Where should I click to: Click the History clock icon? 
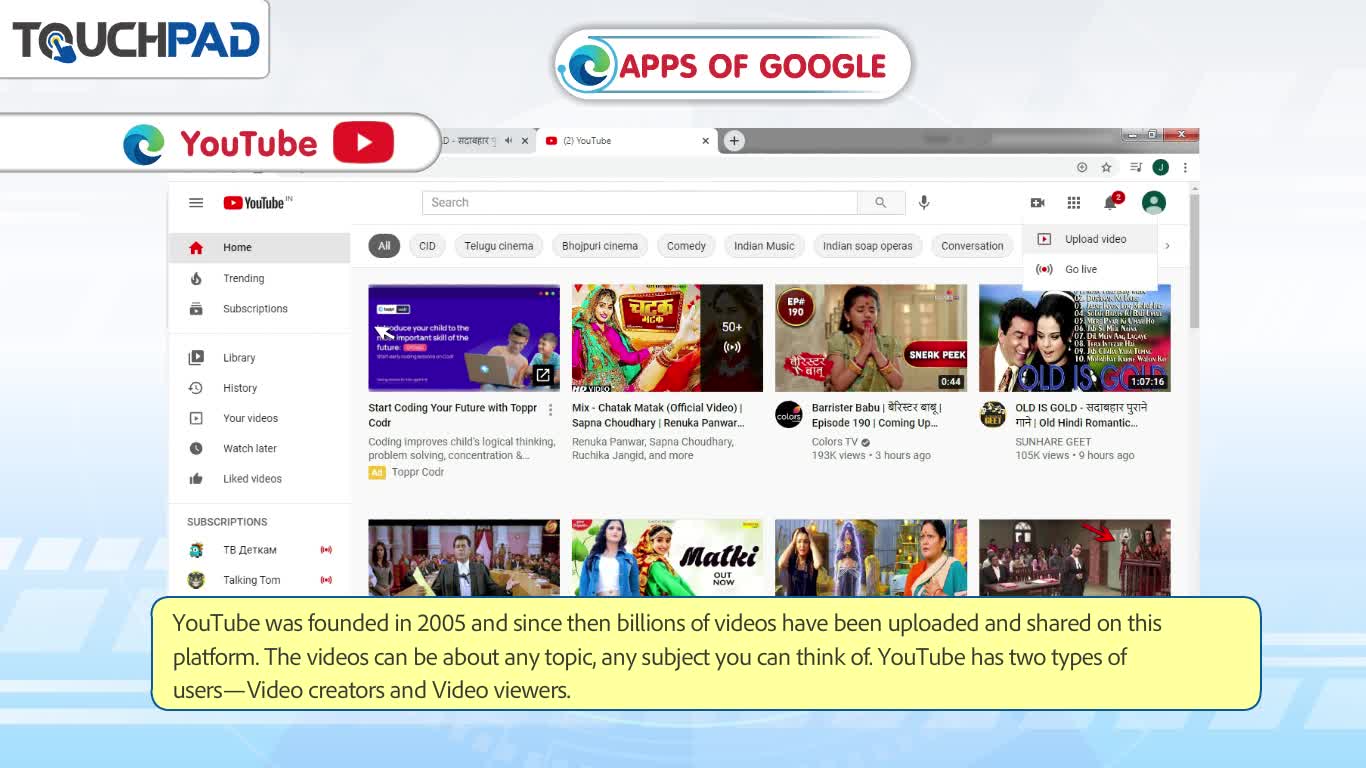coord(196,388)
